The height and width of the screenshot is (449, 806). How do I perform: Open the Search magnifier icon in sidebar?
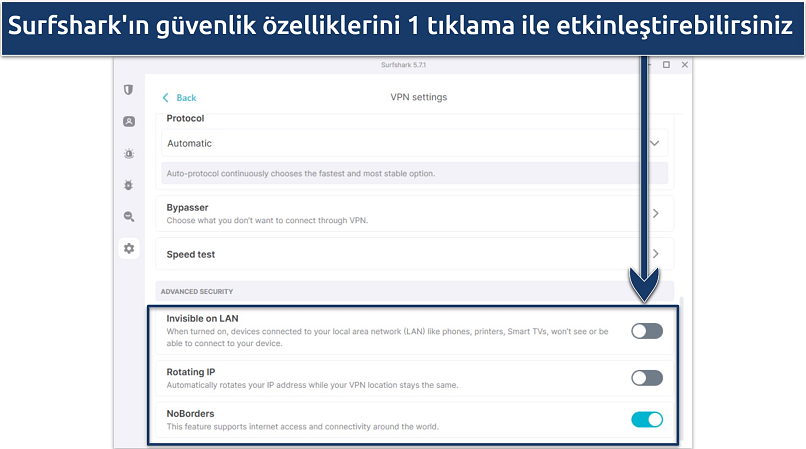[x=129, y=216]
